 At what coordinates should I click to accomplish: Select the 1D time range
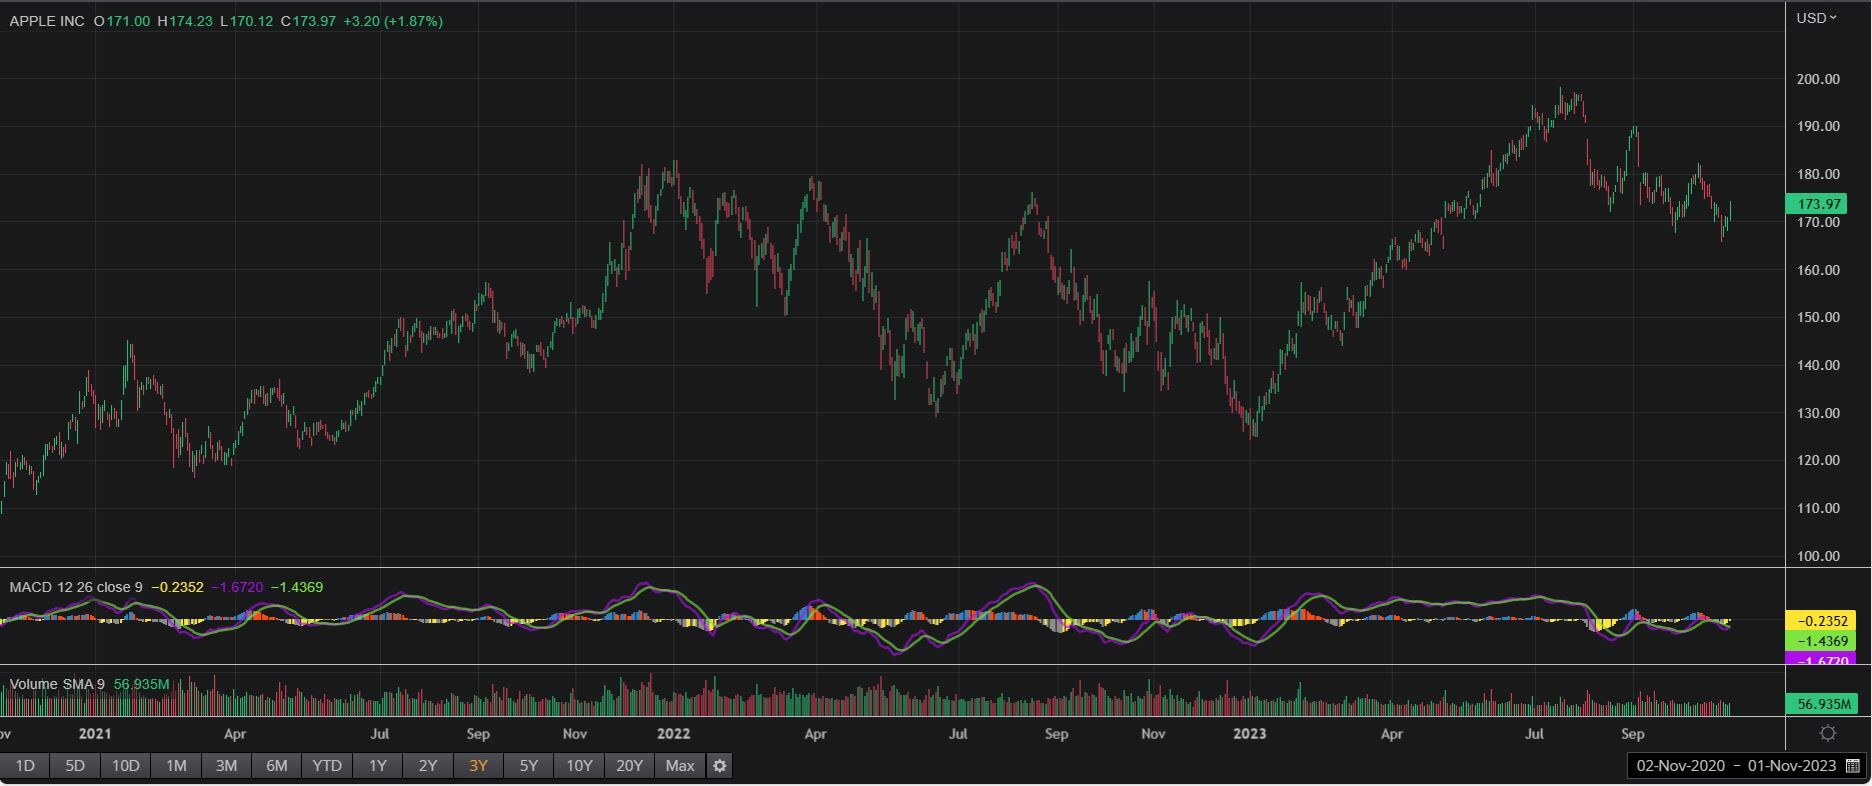(25, 766)
